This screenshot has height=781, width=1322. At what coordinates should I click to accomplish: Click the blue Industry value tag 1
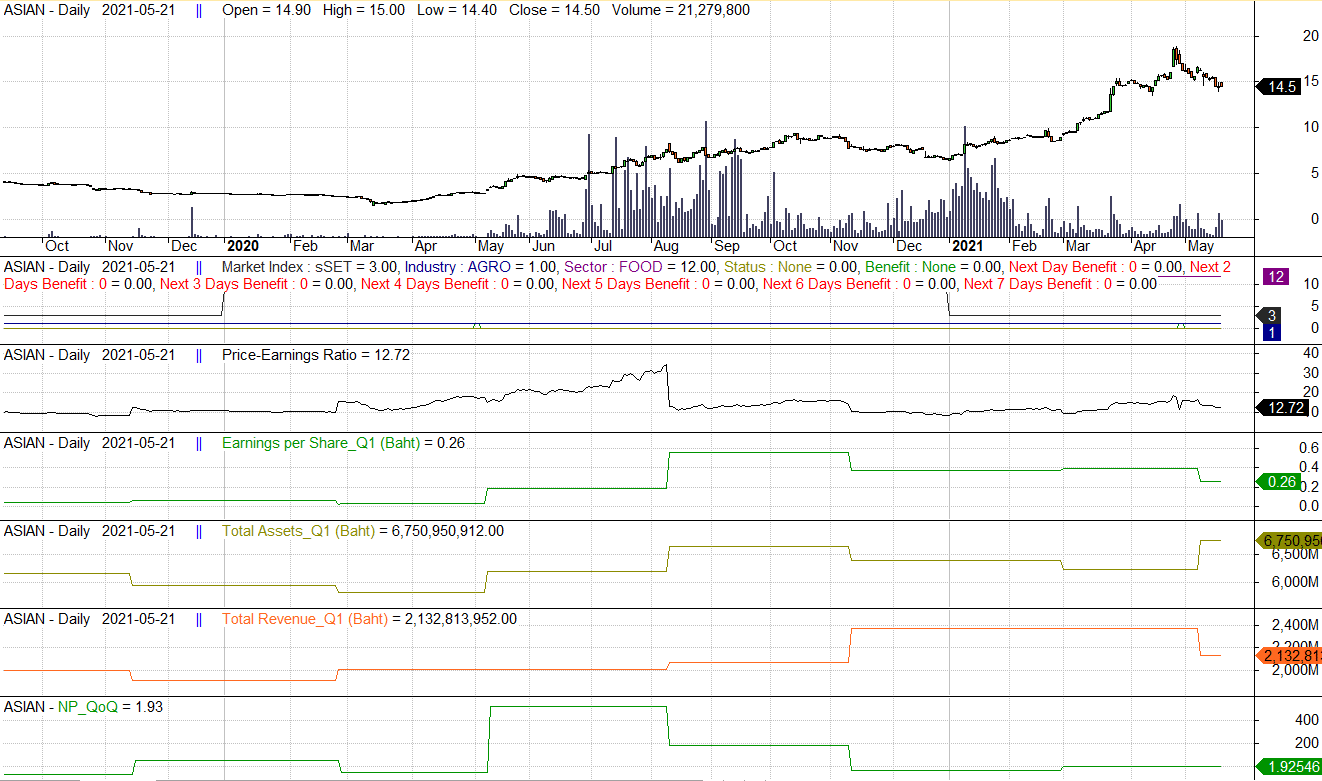click(x=1272, y=332)
